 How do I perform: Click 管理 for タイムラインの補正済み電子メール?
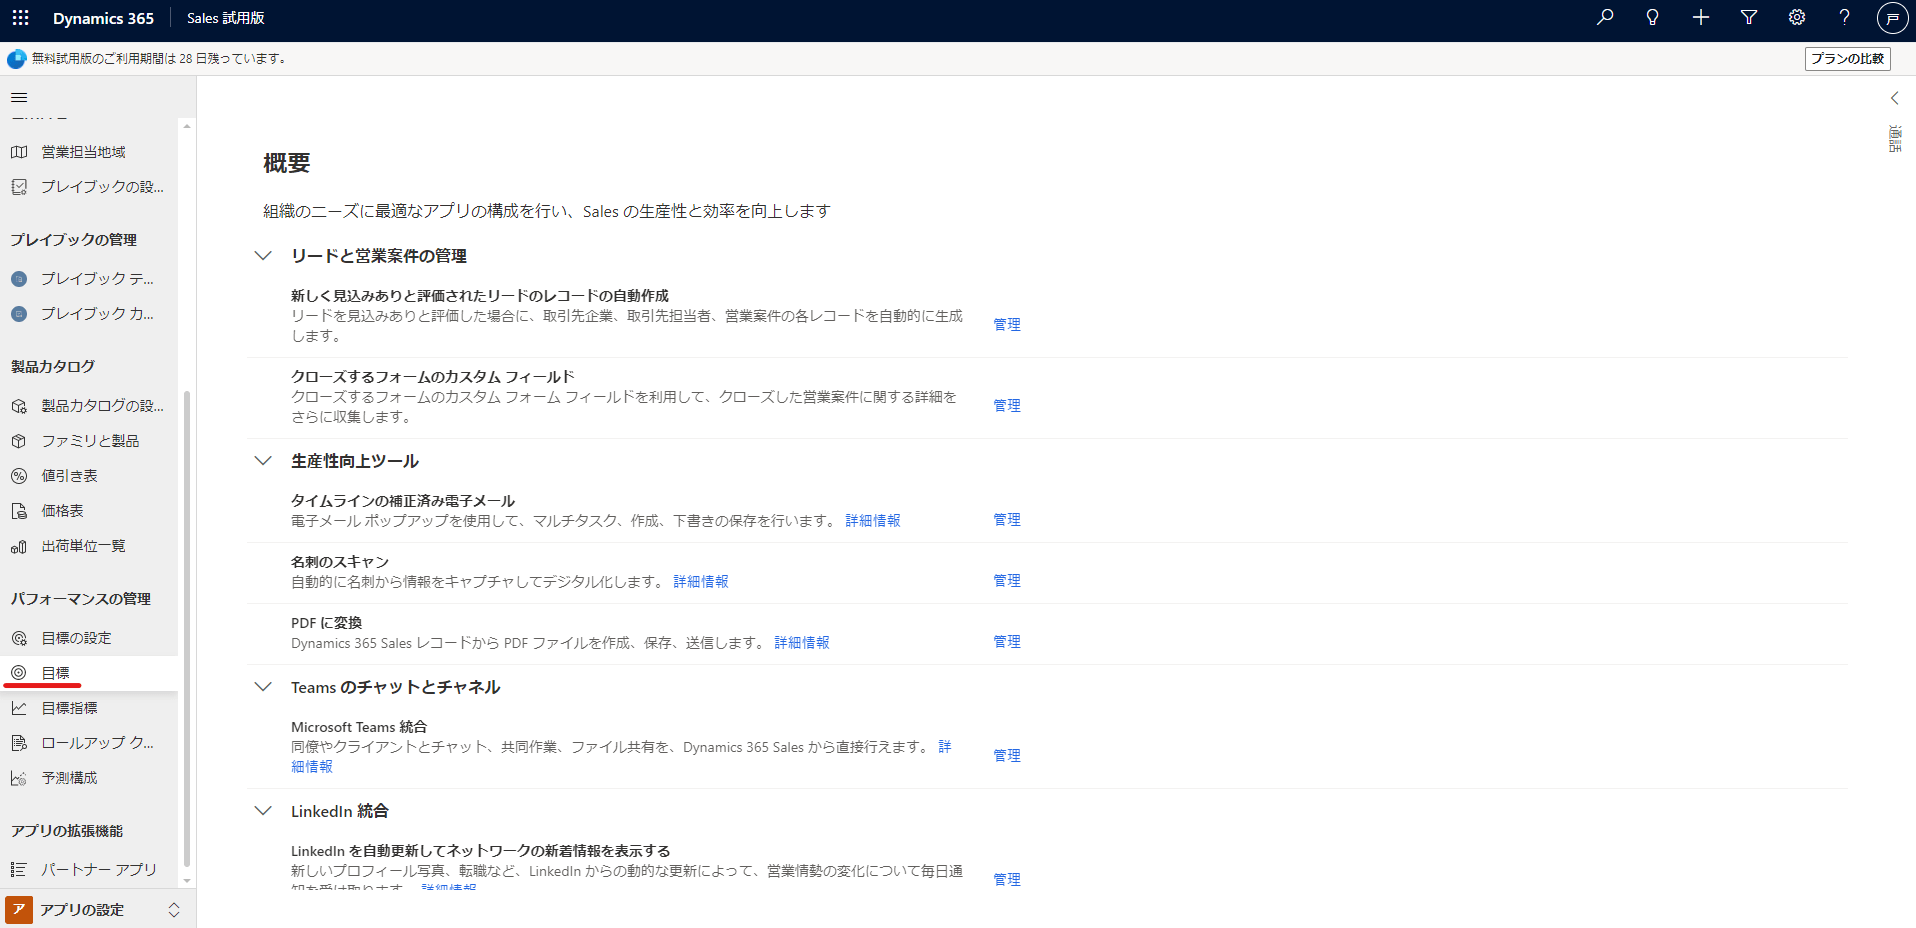coord(1007,520)
